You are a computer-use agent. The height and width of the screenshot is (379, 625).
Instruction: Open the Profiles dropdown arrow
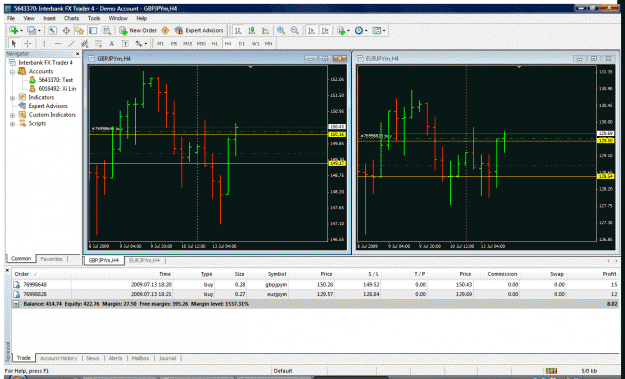[39, 31]
